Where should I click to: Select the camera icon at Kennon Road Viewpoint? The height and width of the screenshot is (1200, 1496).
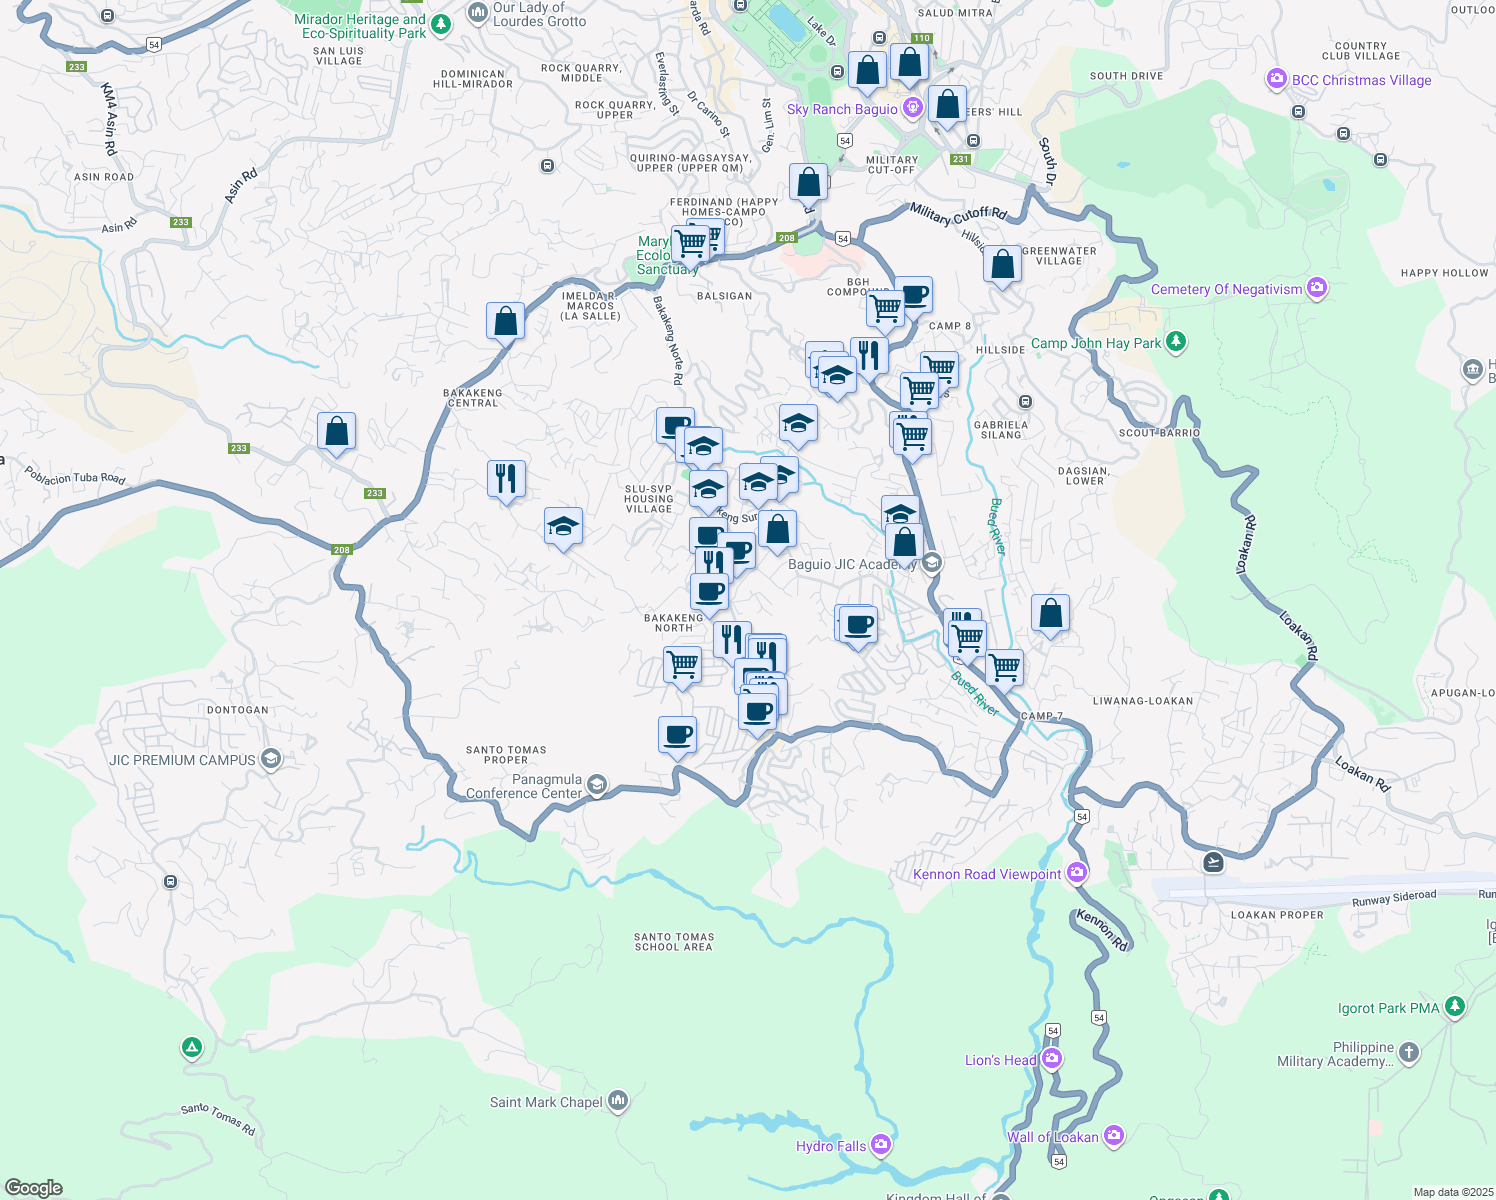pyautogui.click(x=1076, y=871)
